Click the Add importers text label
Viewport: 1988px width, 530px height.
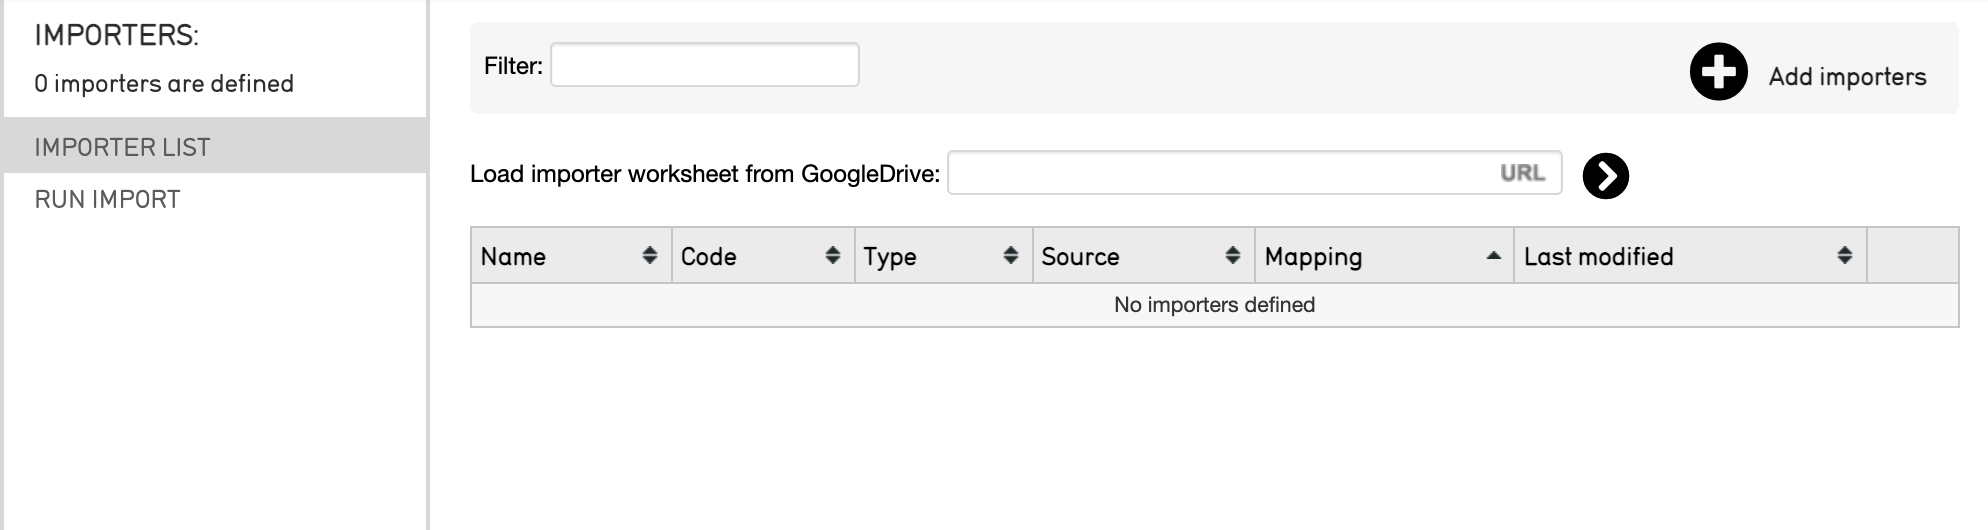pyautogui.click(x=1846, y=77)
